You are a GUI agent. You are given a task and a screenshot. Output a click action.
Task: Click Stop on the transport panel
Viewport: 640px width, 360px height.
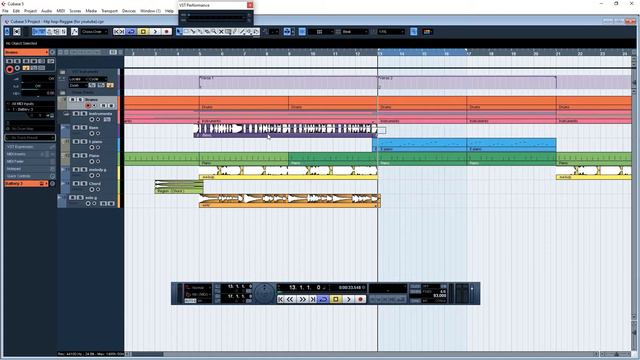click(336, 299)
